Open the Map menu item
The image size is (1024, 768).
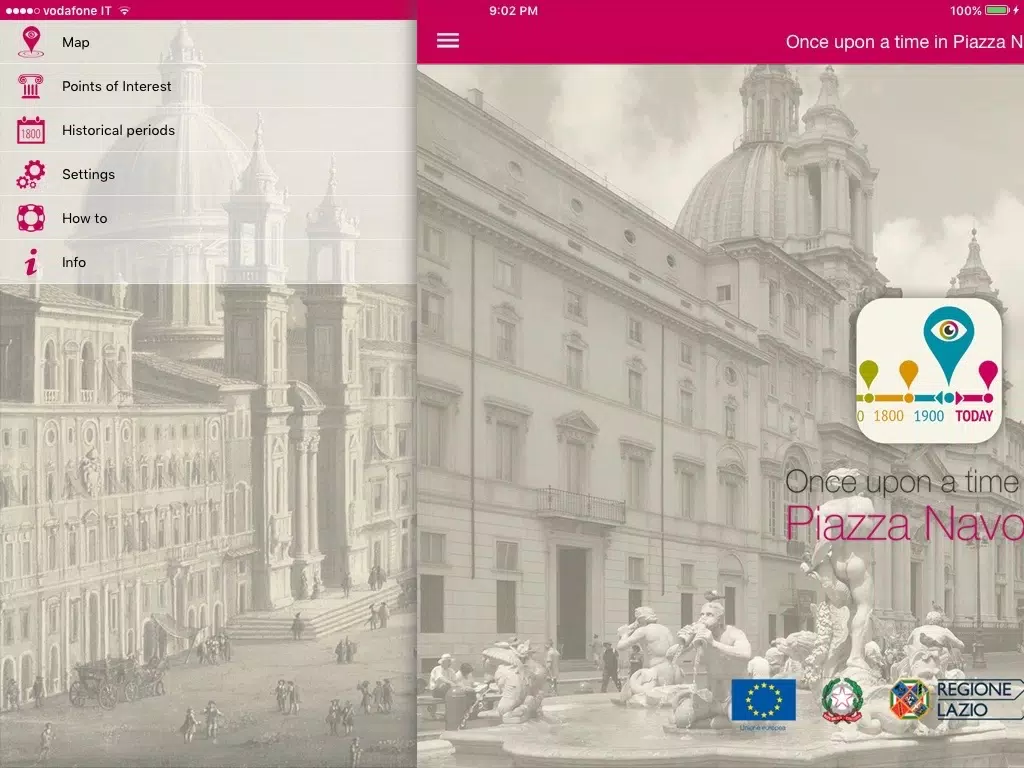pos(208,42)
